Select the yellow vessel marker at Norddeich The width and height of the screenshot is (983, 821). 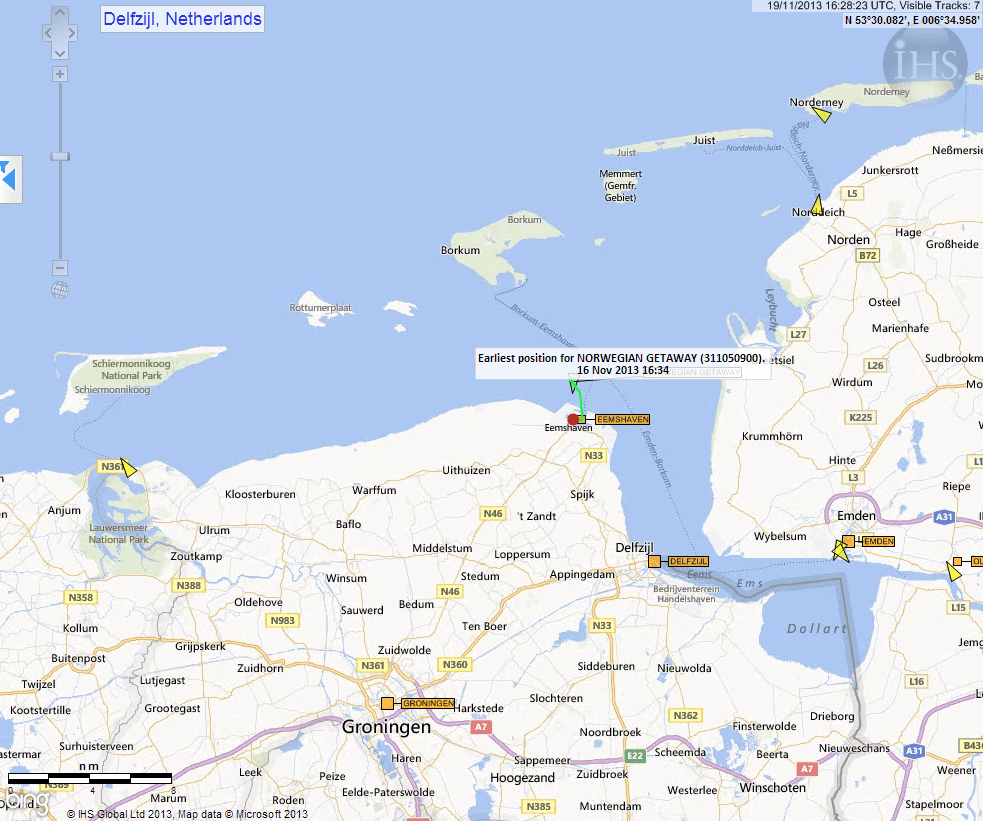click(816, 206)
